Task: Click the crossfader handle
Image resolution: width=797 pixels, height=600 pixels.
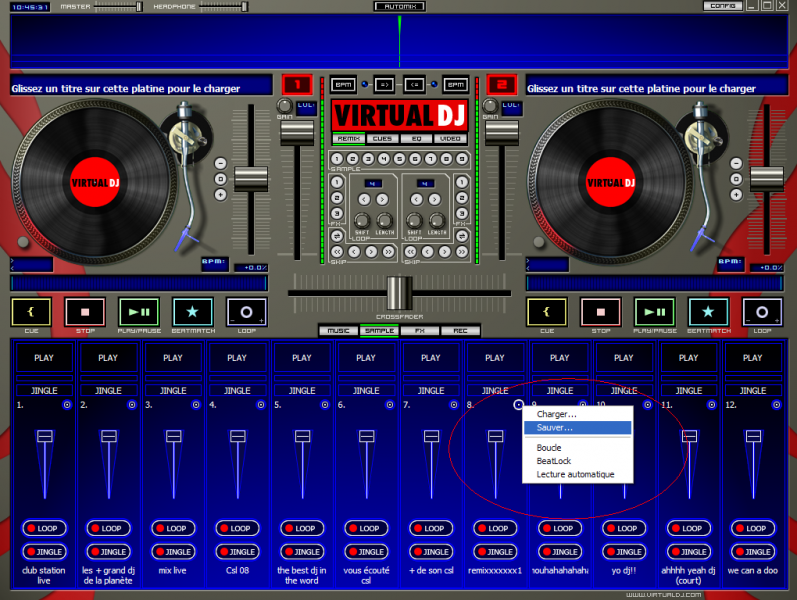Action: [x=399, y=292]
